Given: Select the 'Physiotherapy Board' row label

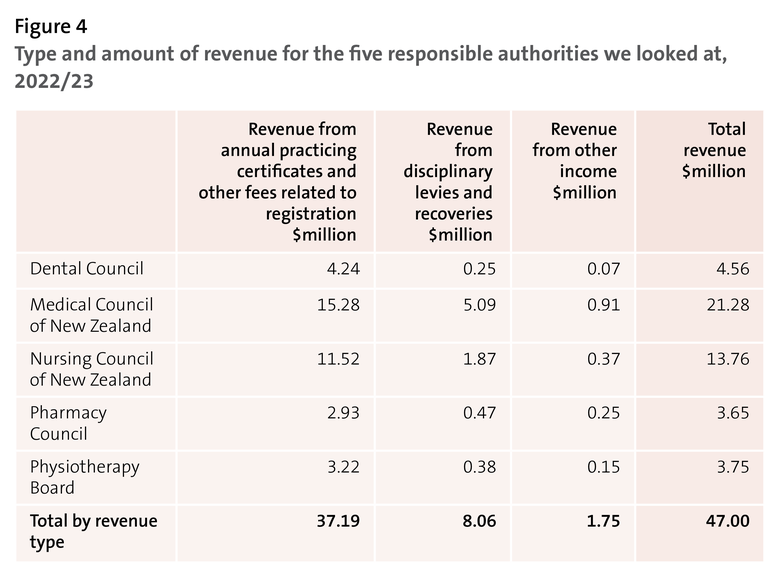Looking at the screenshot, I should (x=85, y=477).
